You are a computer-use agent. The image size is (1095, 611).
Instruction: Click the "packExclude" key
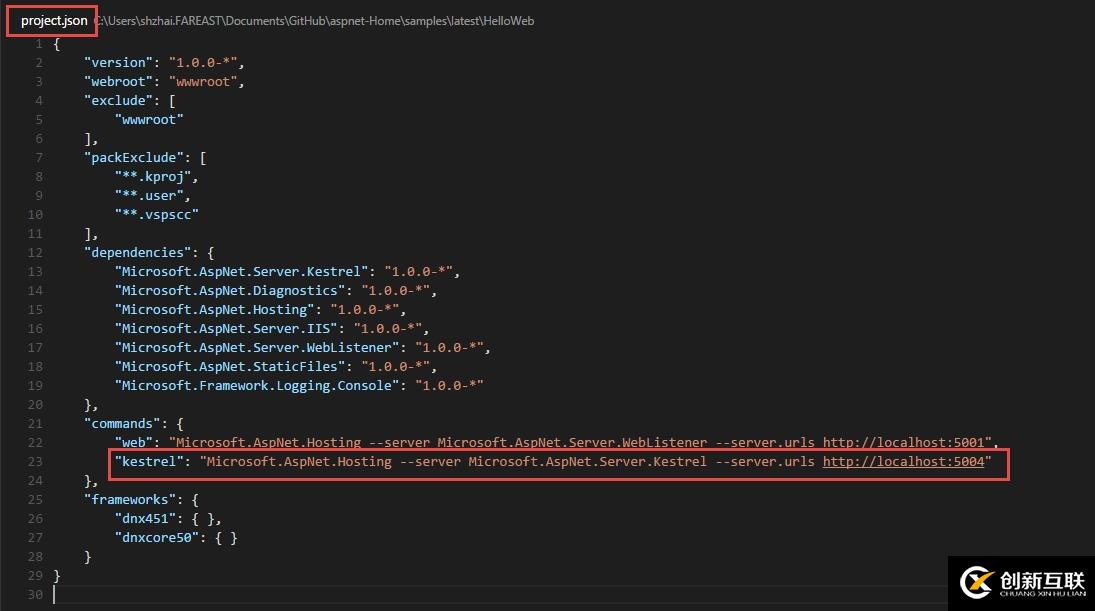click(x=134, y=158)
